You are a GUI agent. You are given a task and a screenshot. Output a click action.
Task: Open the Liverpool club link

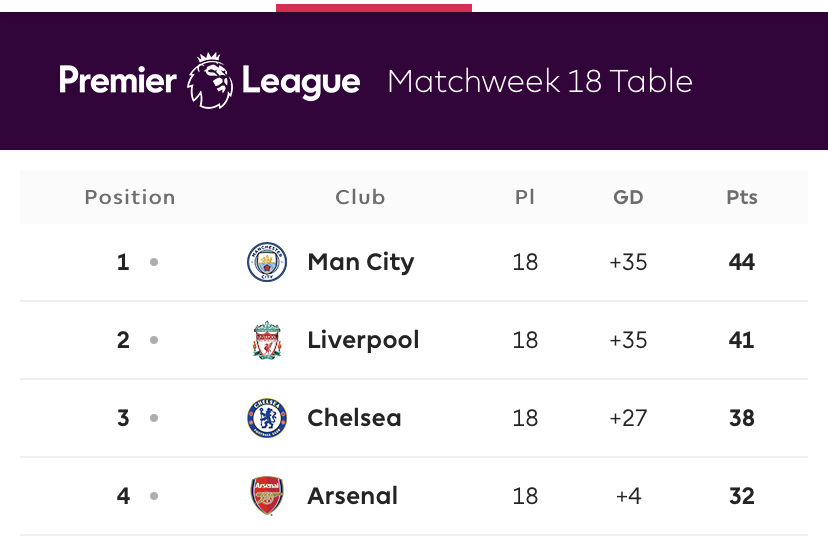point(363,340)
